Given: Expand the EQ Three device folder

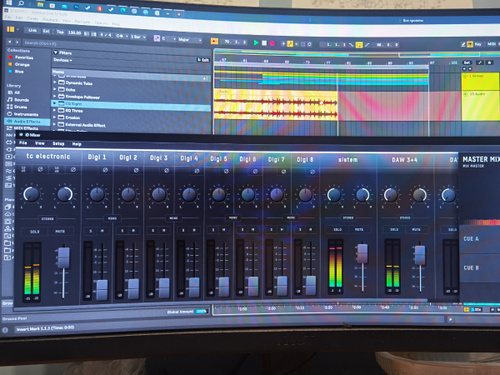Looking at the screenshot, I should [55, 110].
